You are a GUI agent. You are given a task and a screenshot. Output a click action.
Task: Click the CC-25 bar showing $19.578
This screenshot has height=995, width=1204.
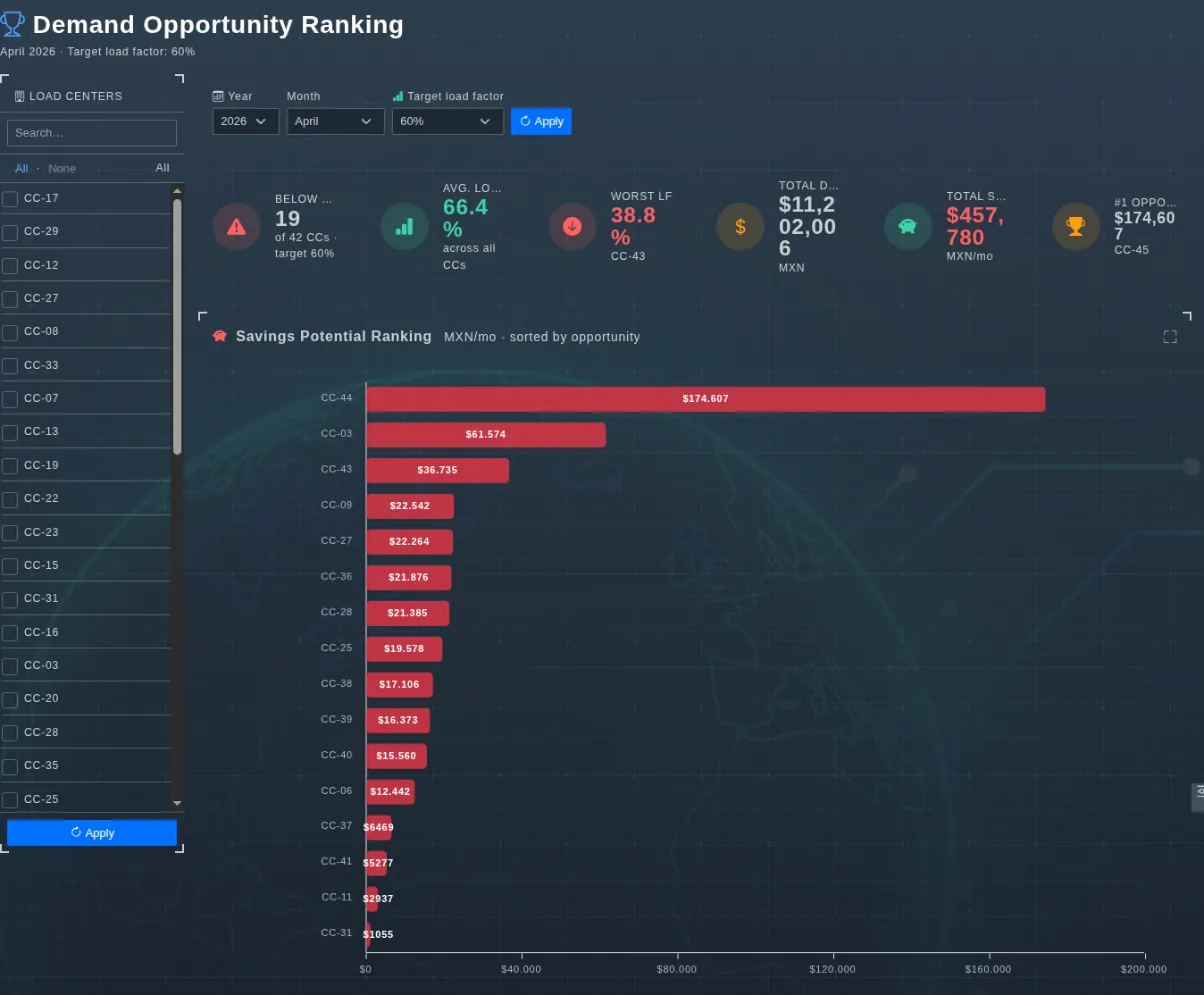404,649
